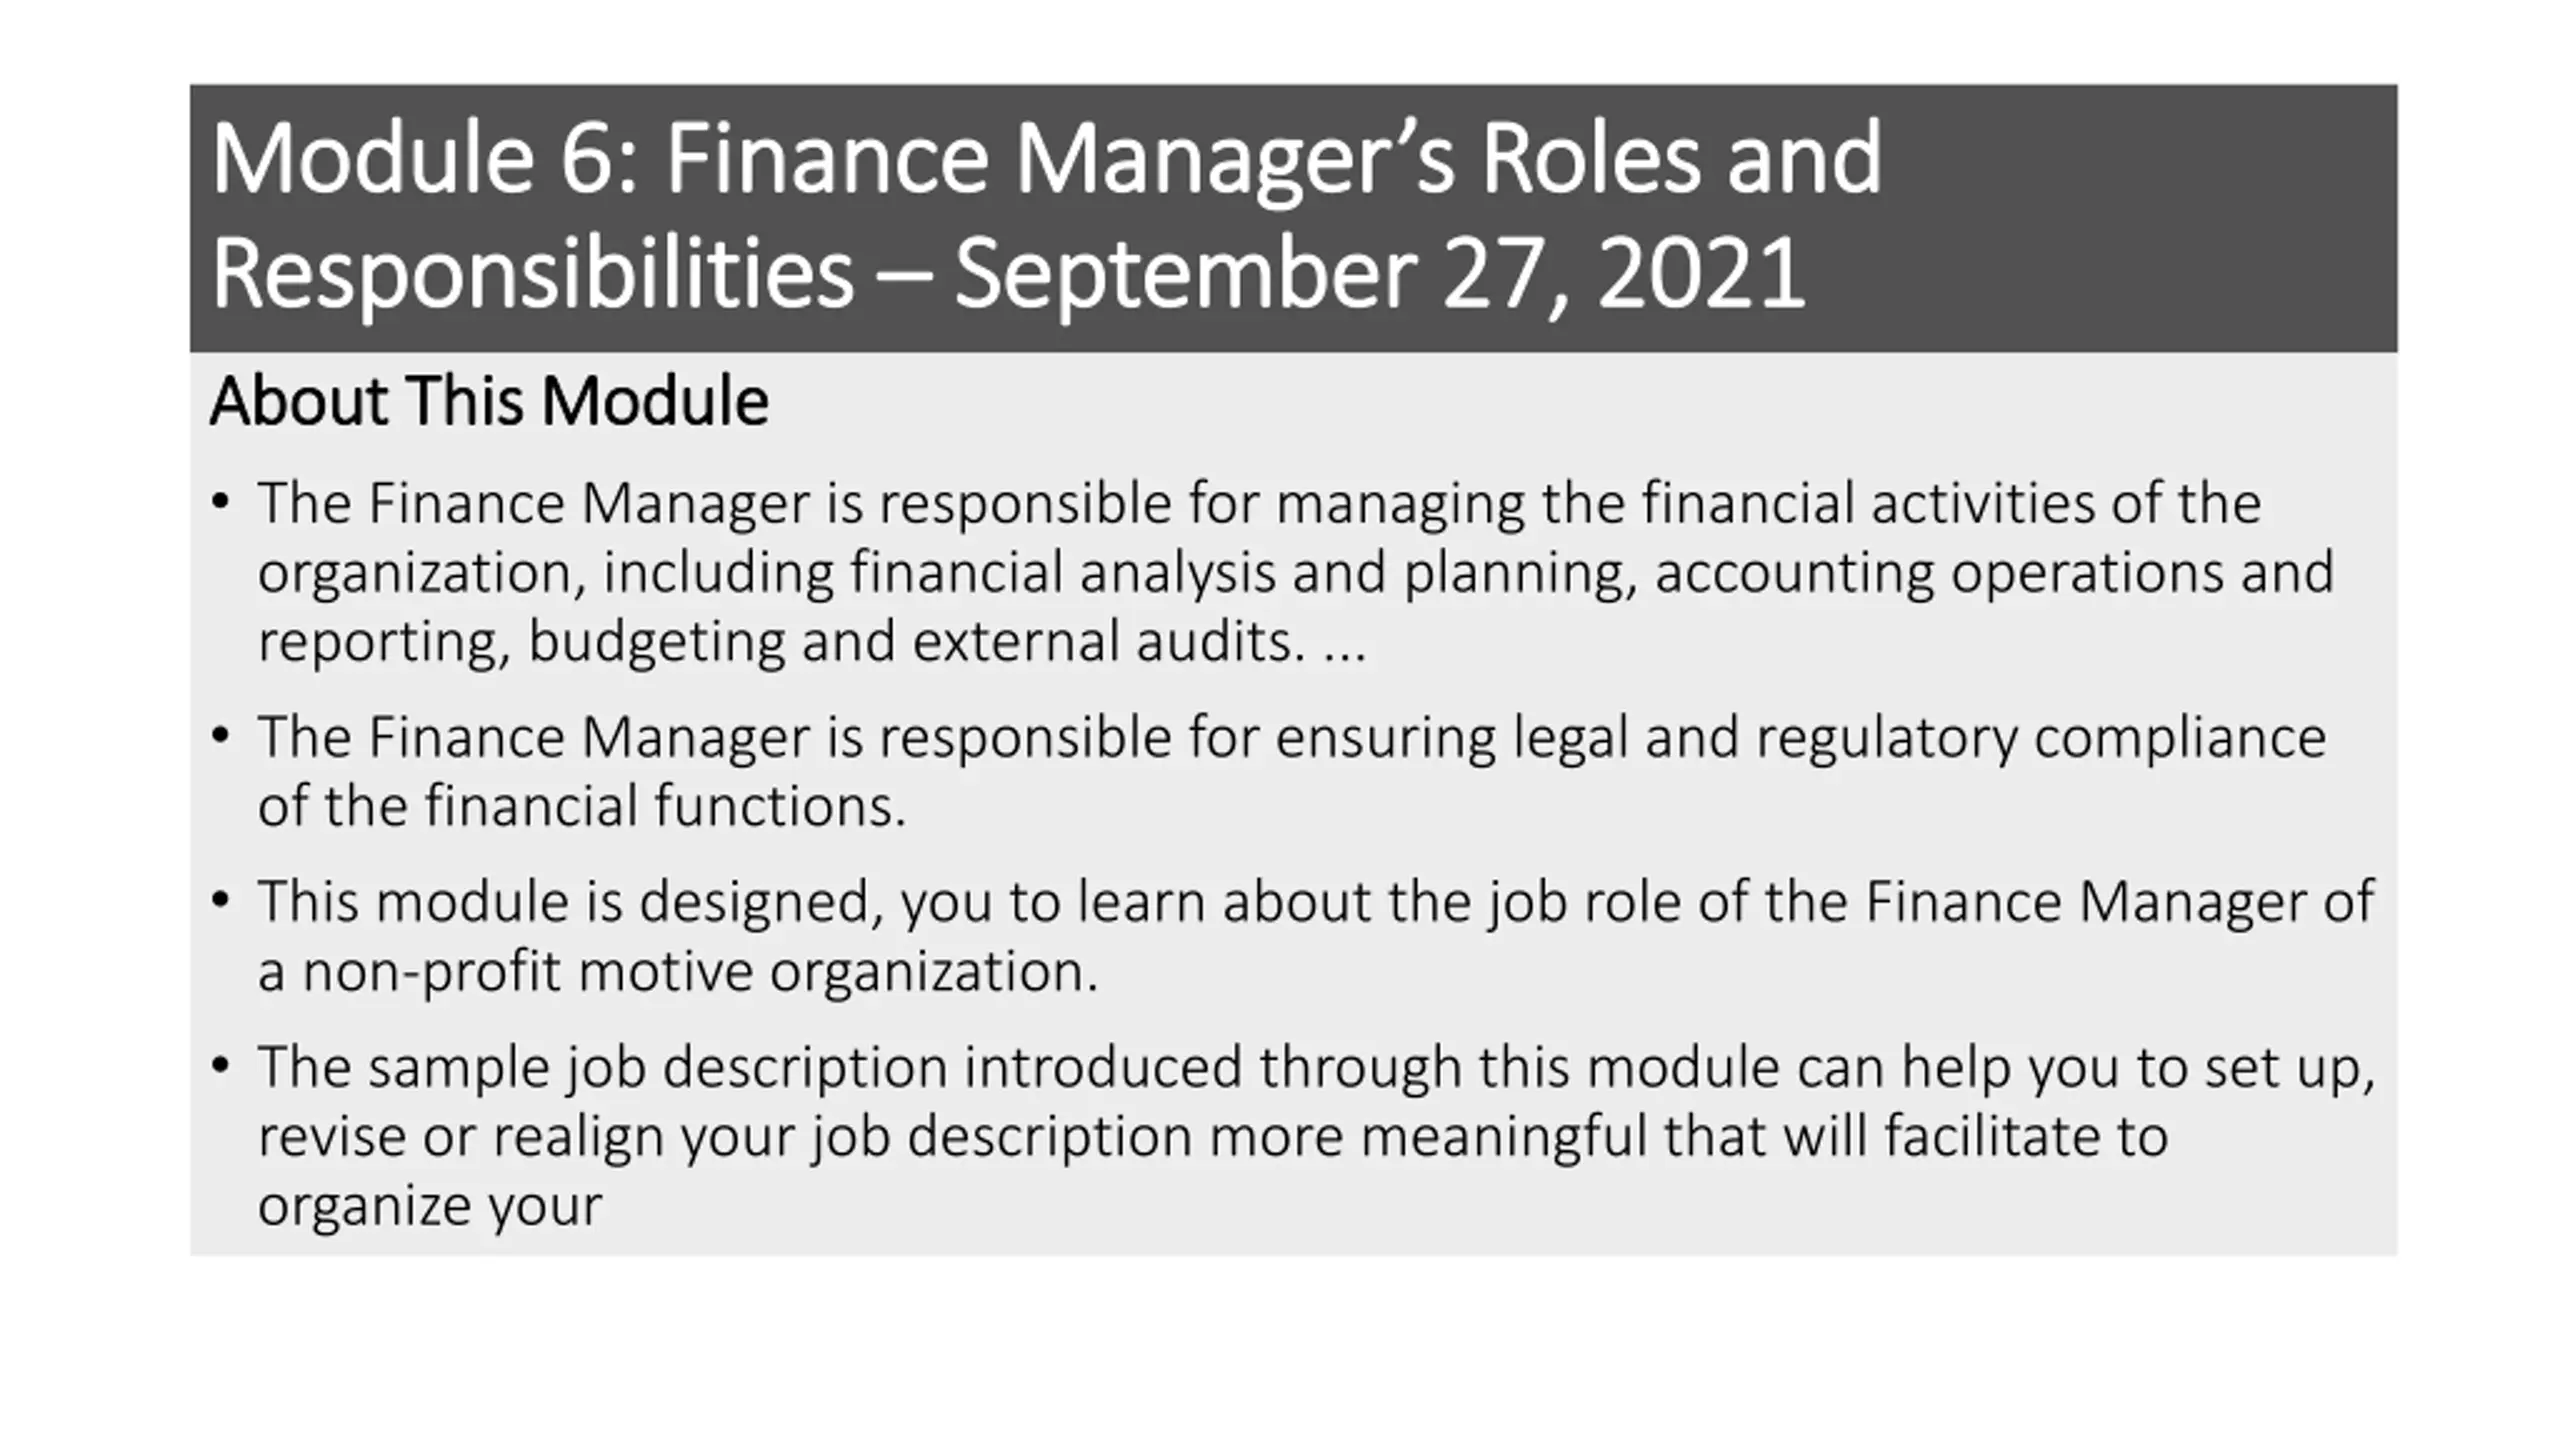Click the bullet starting "This module is designed"
2560x1440 pixels.
1314,902
